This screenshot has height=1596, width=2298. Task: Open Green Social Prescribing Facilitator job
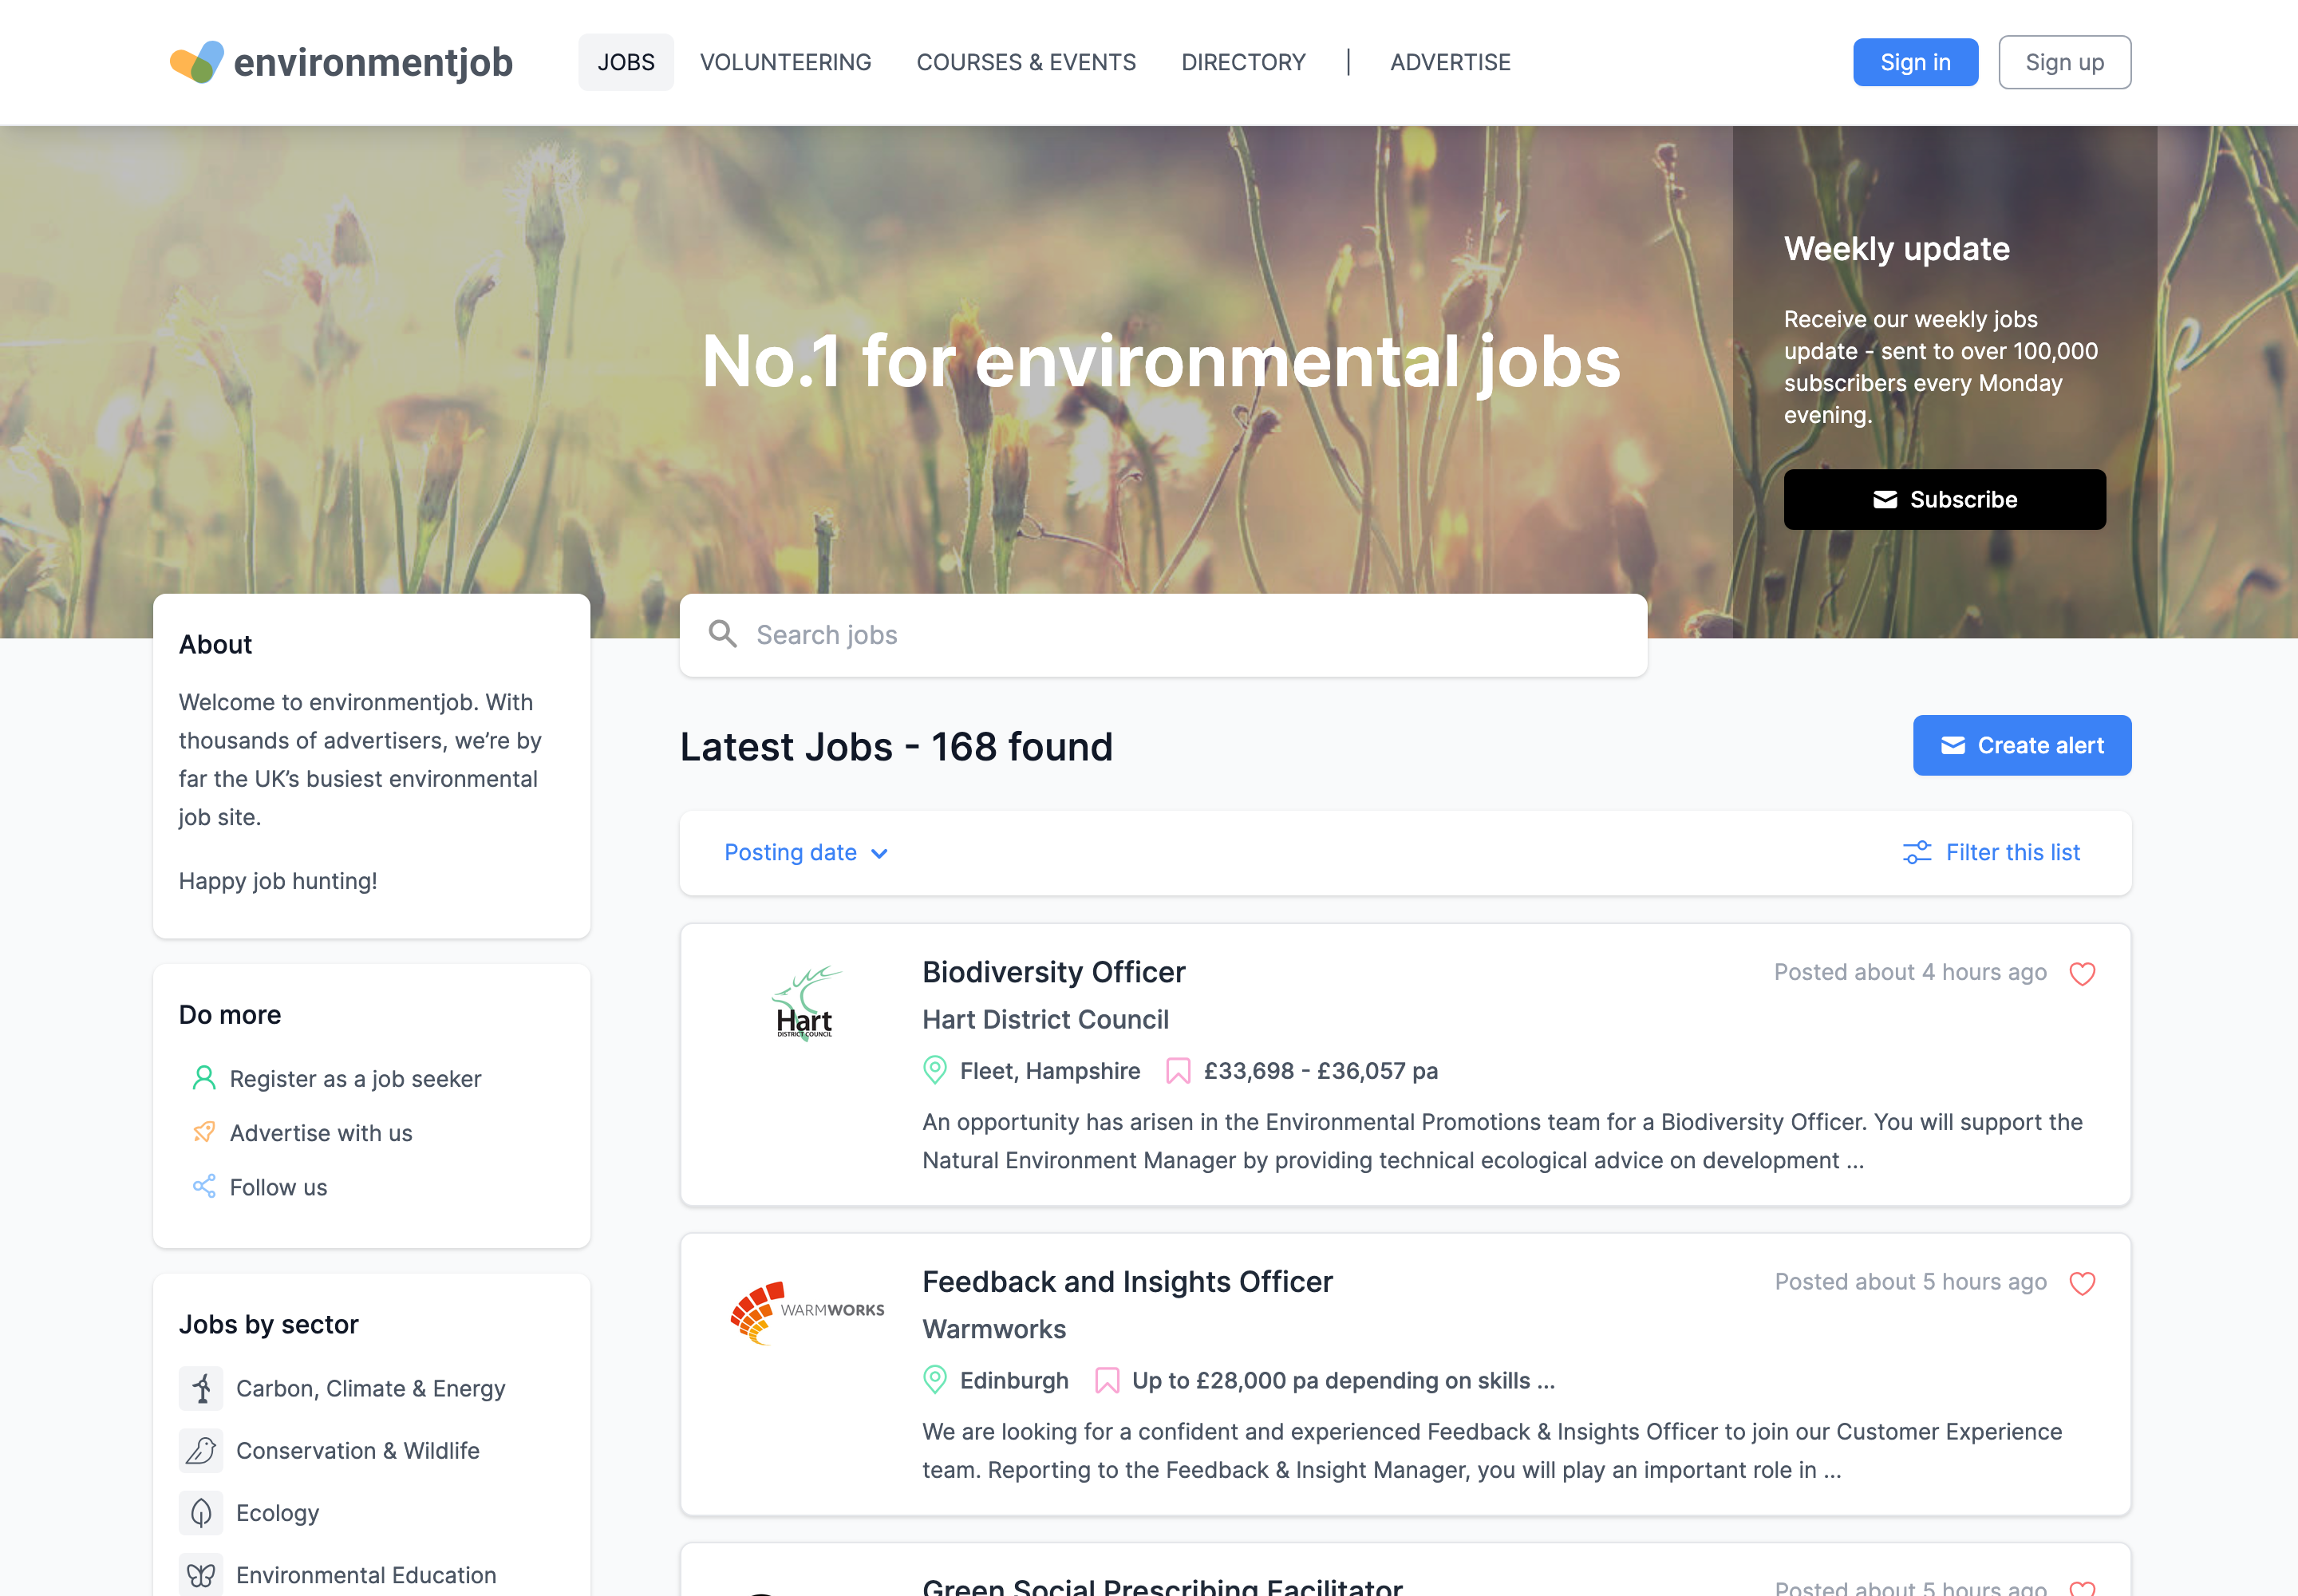click(x=1162, y=1586)
